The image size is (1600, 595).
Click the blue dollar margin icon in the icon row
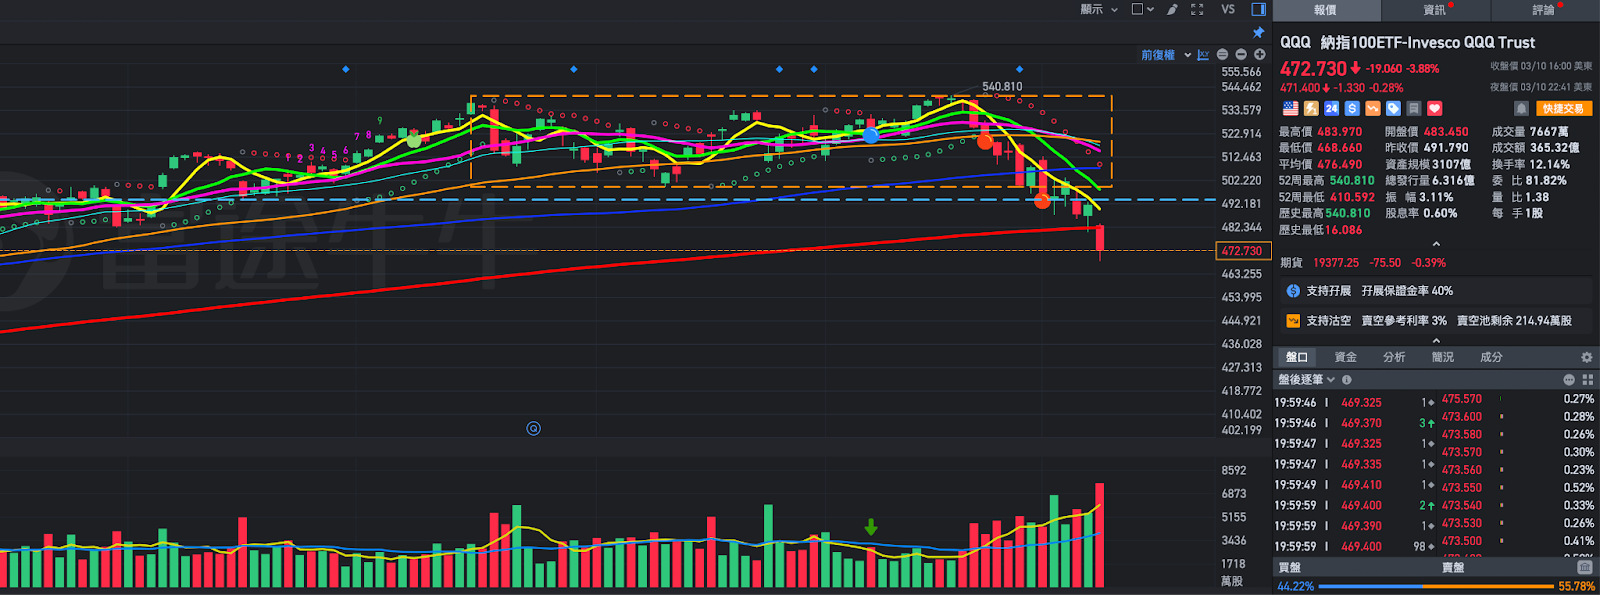click(x=1352, y=108)
